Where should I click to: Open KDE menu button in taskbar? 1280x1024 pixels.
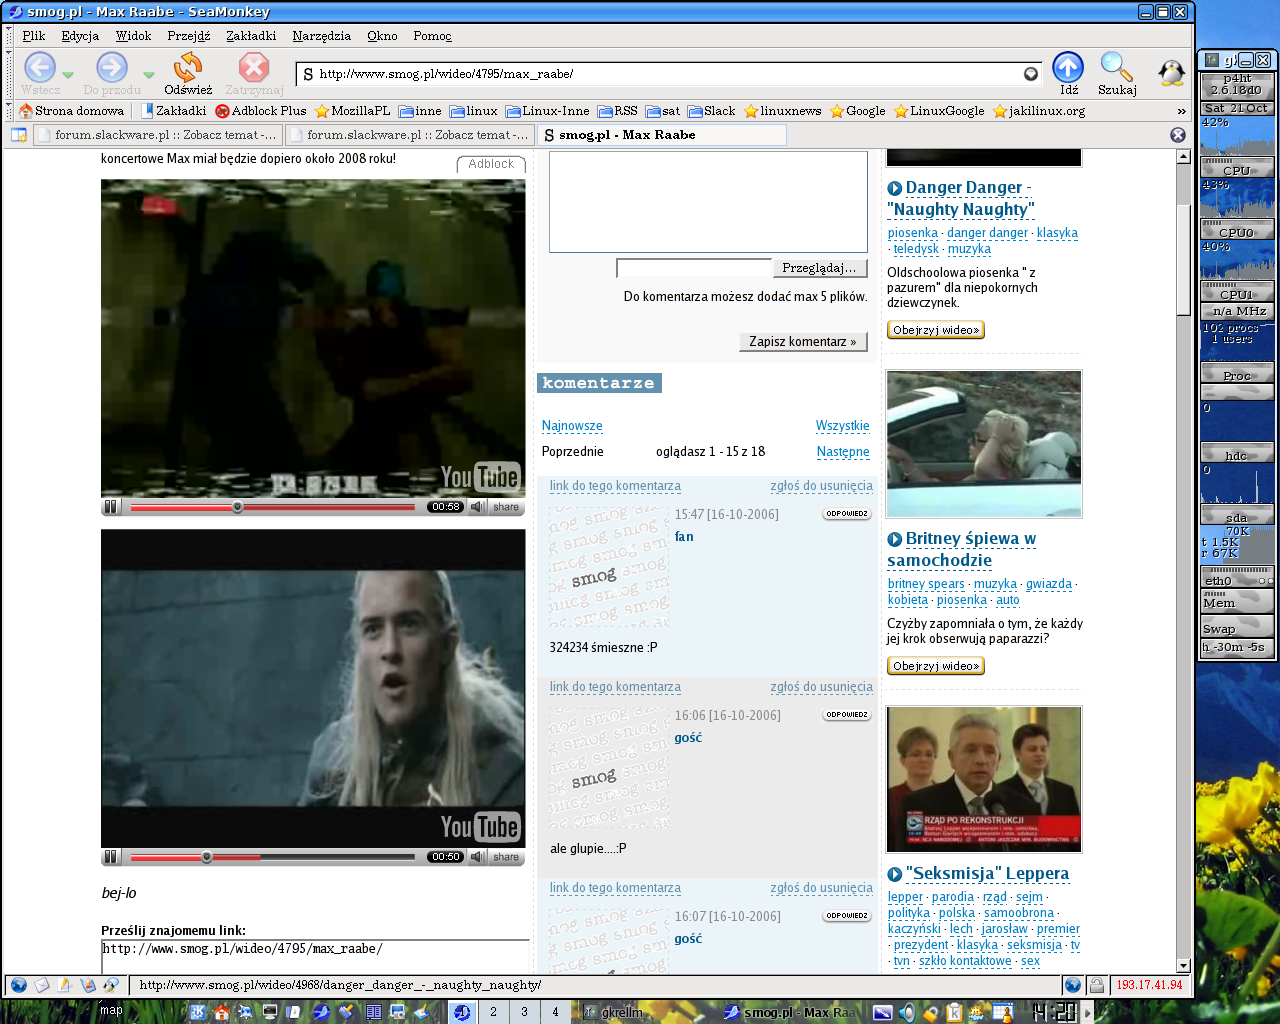(x=197, y=1012)
